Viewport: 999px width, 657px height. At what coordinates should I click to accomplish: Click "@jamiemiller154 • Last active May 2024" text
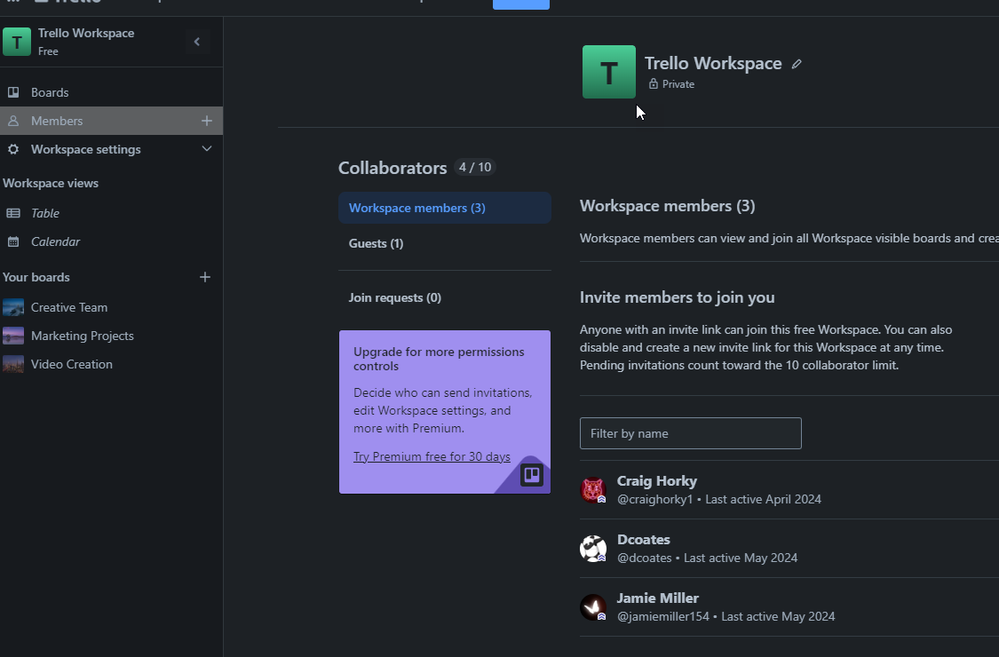pos(726,617)
